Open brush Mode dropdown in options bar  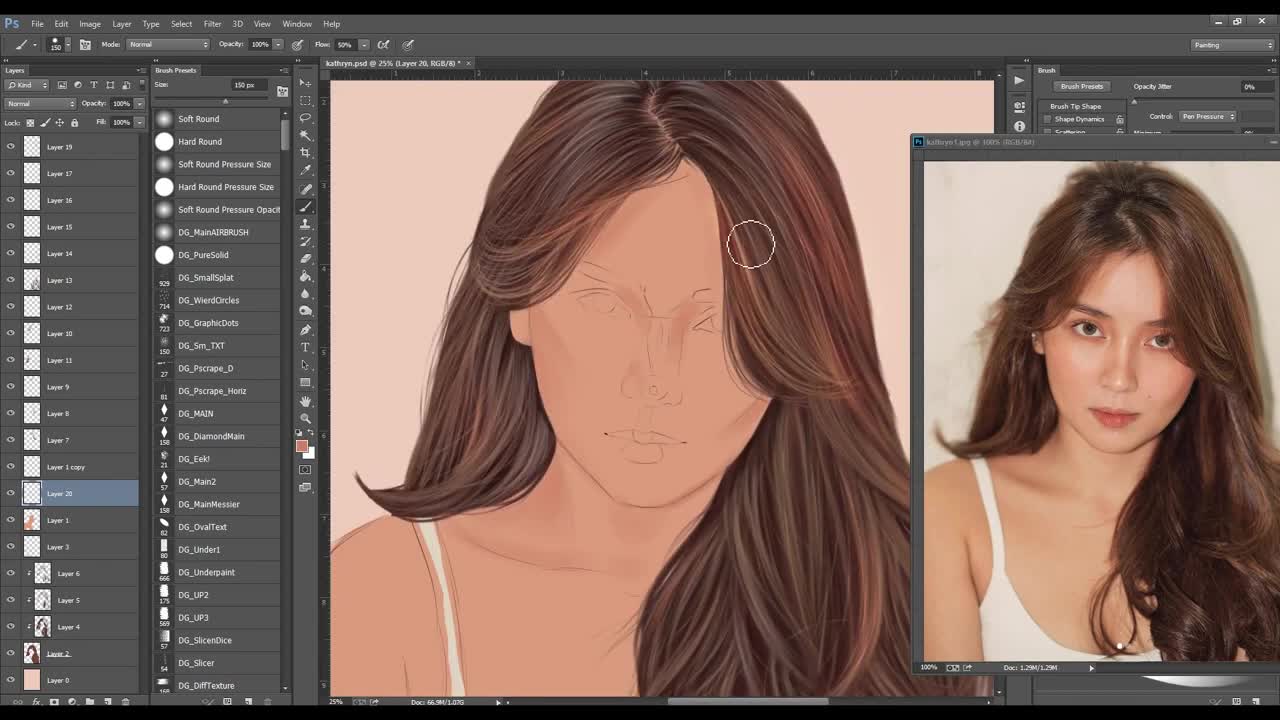tap(168, 44)
